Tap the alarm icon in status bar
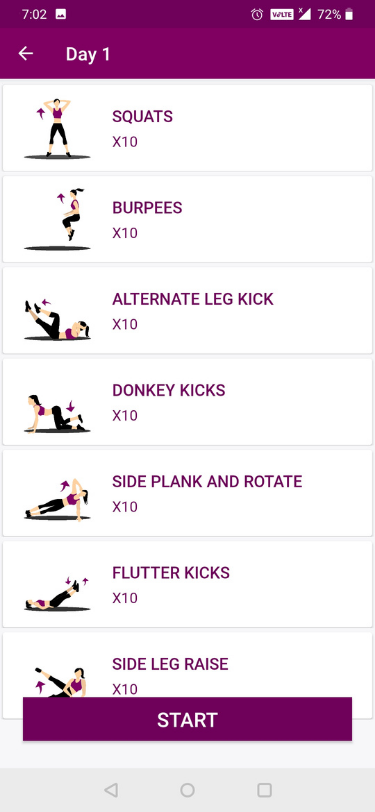 [257, 14]
